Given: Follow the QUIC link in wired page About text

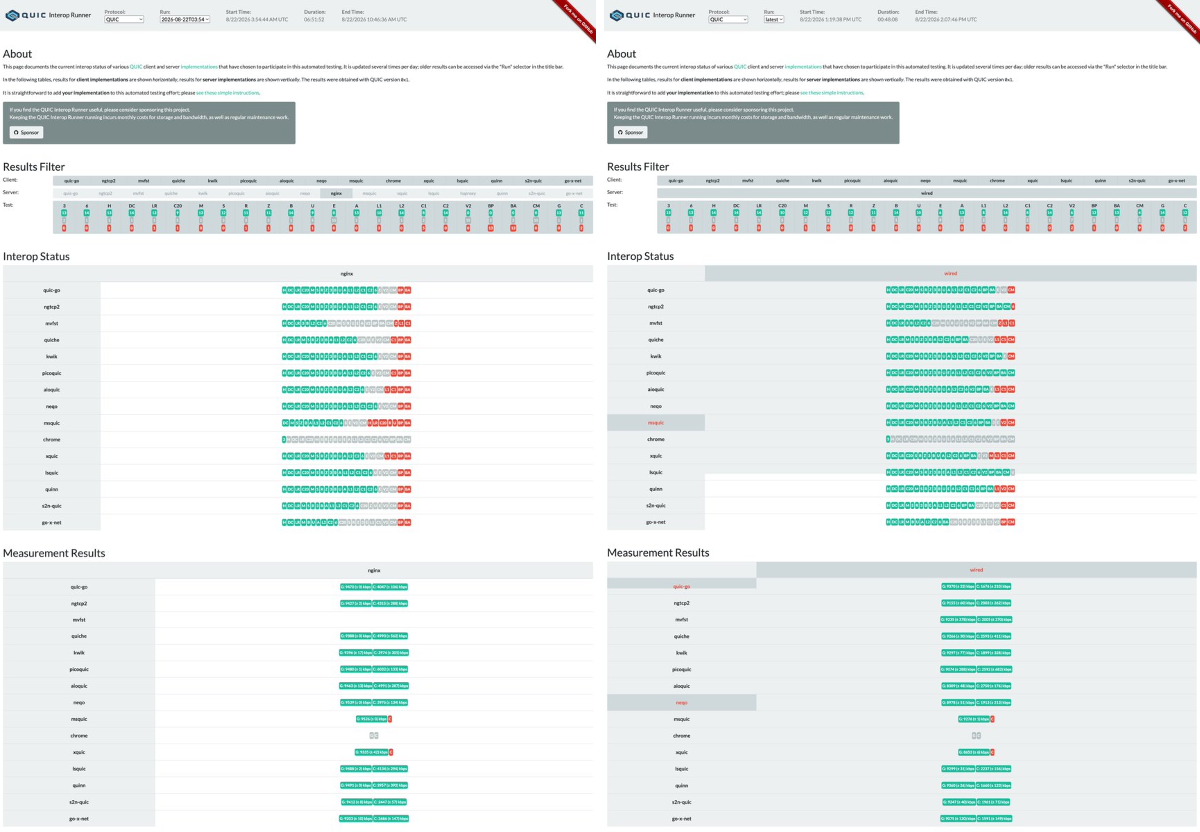Looking at the screenshot, I should point(740,66).
